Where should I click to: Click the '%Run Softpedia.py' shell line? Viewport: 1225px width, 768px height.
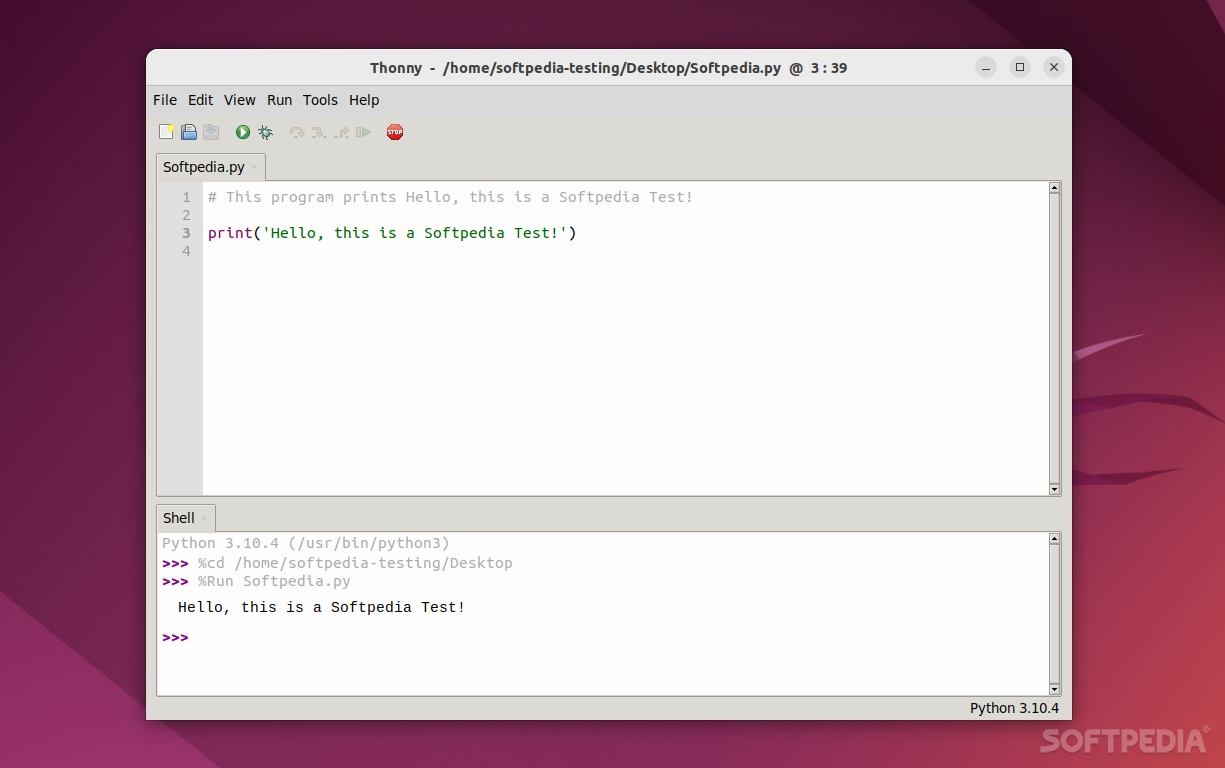274,581
